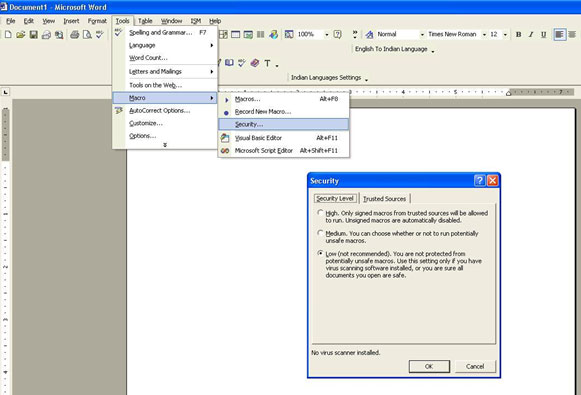Click the right indent marker on ruler
Image resolution: width=581 pixels, height=395 pixels.
[x=508, y=93]
